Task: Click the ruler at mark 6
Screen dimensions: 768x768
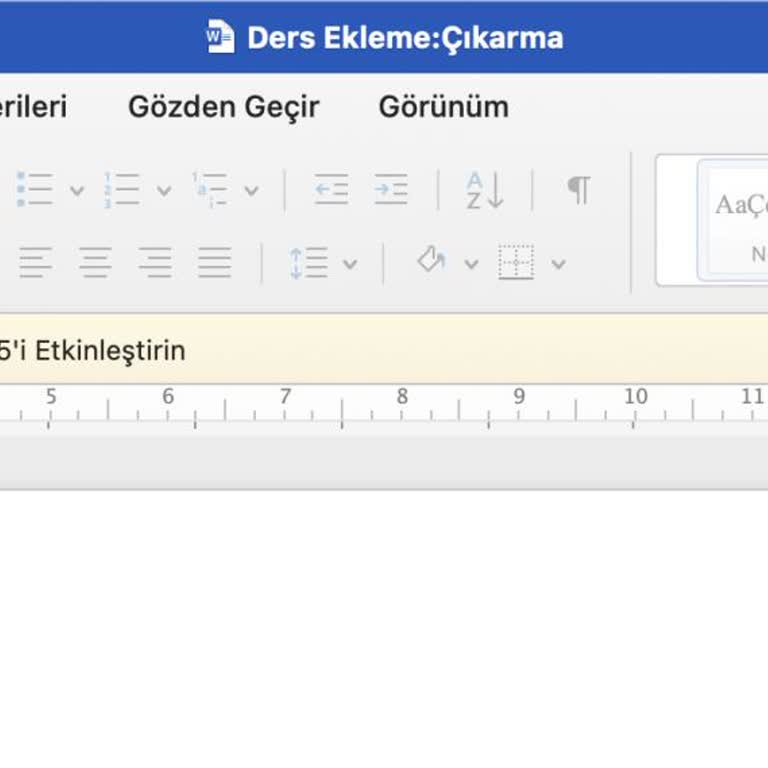Action: [x=168, y=396]
